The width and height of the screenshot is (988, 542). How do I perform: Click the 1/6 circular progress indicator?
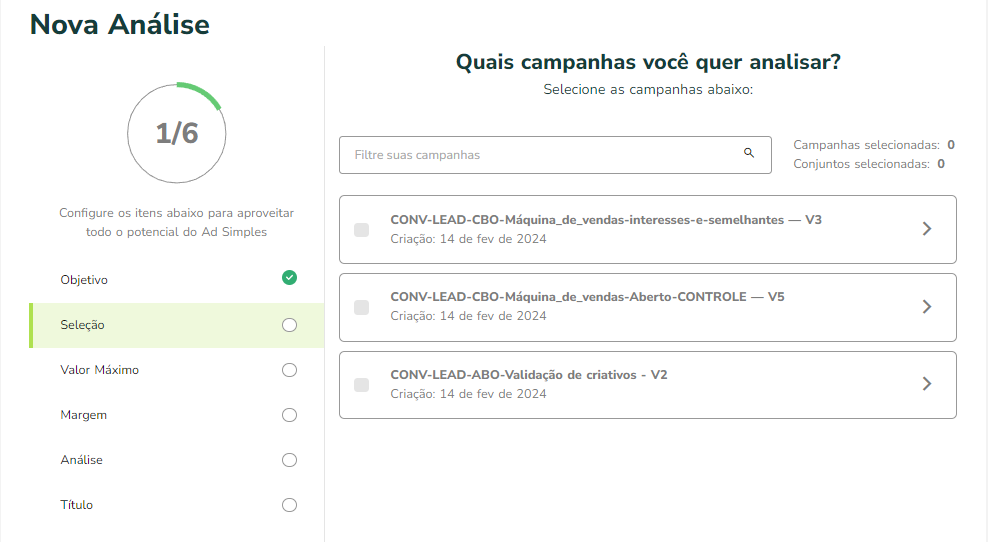click(x=177, y=133)
